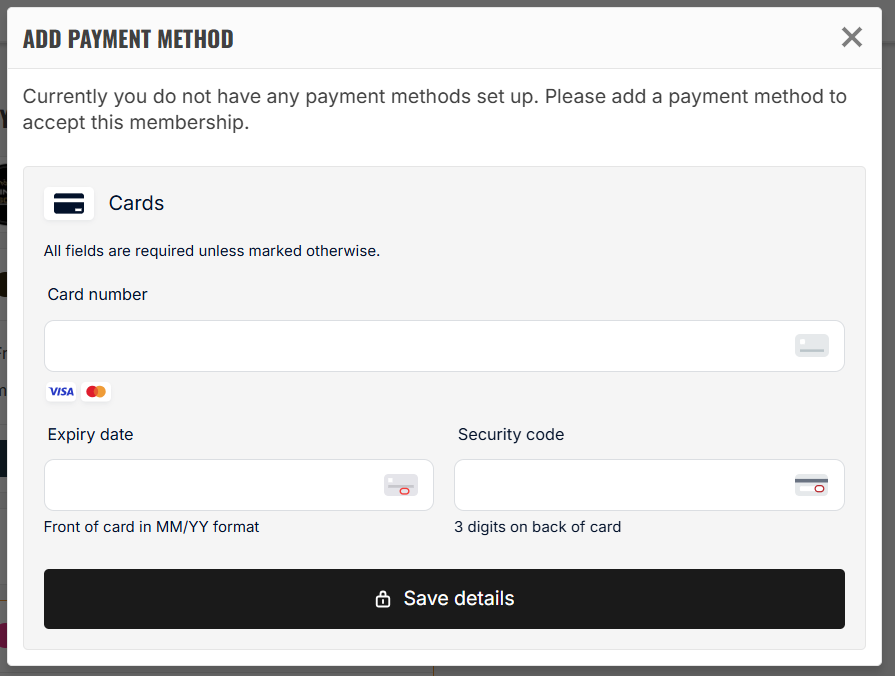Screen dimensions: 895x676
Task: Click the Mastercard logo icon
Action: (x=96, y=392)
